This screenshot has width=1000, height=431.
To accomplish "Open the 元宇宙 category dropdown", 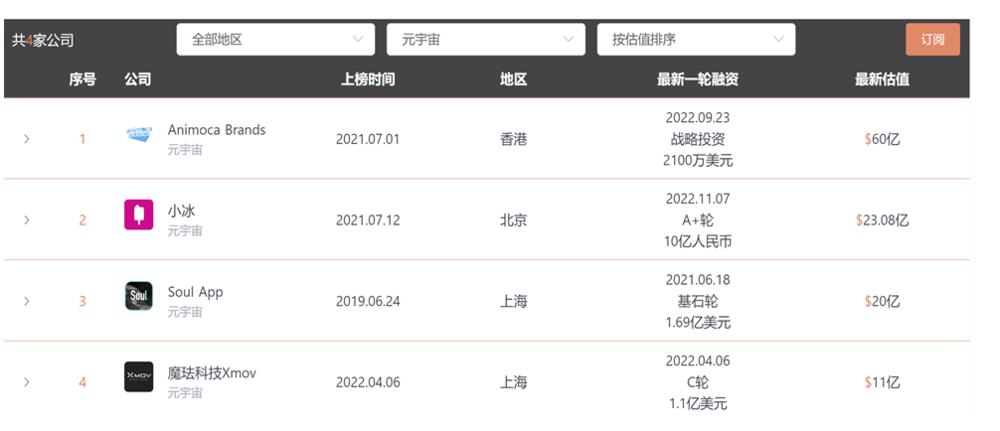I will pos(485,40).
